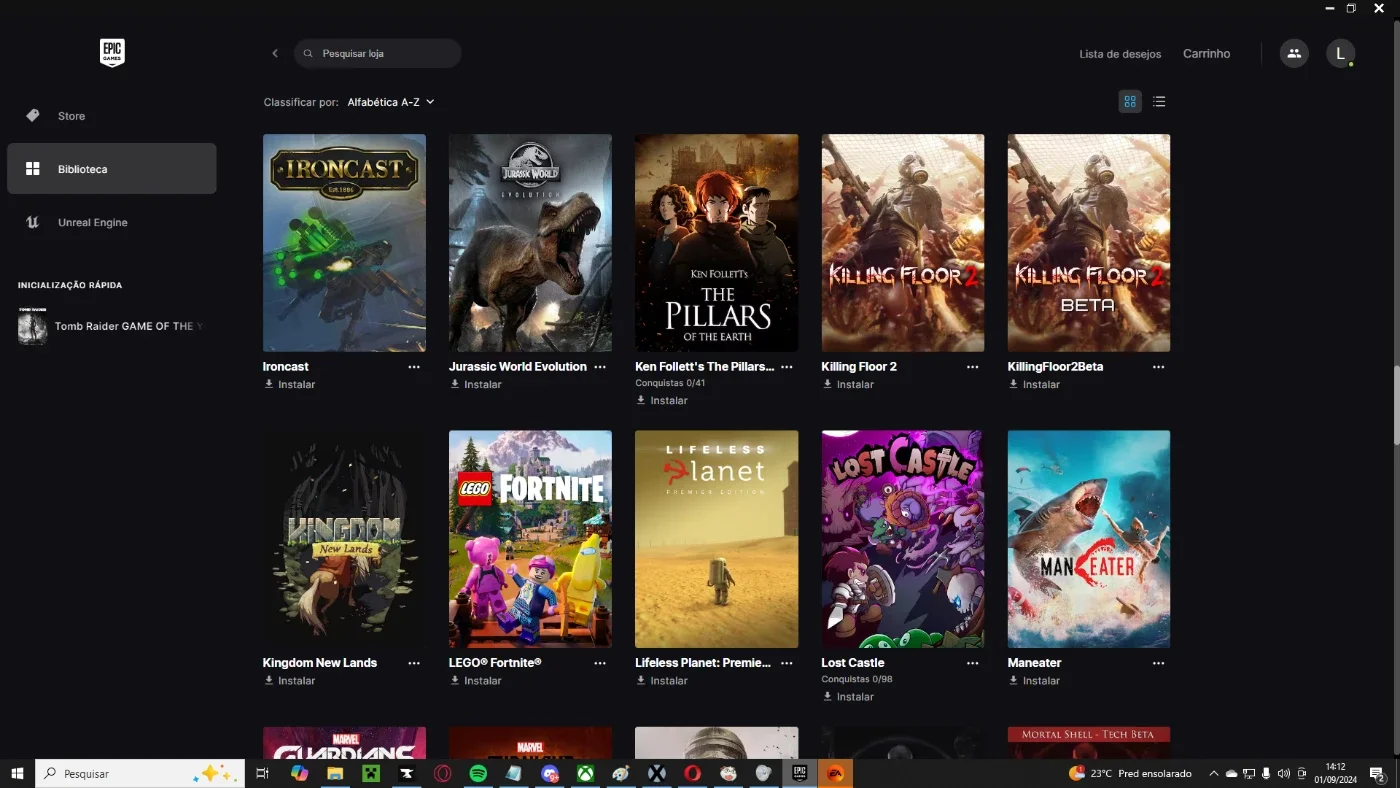
Task: Install Jurassic World Evolution
Action: [x=476, y=384]
